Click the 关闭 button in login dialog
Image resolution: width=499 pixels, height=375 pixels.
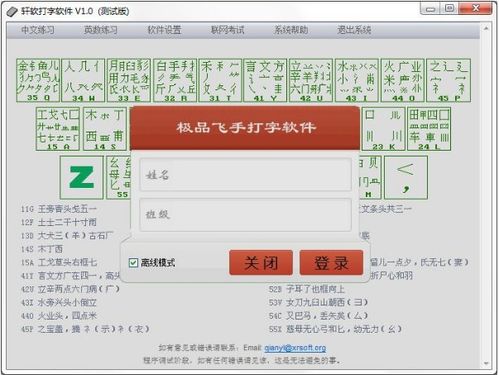(261, 263)
